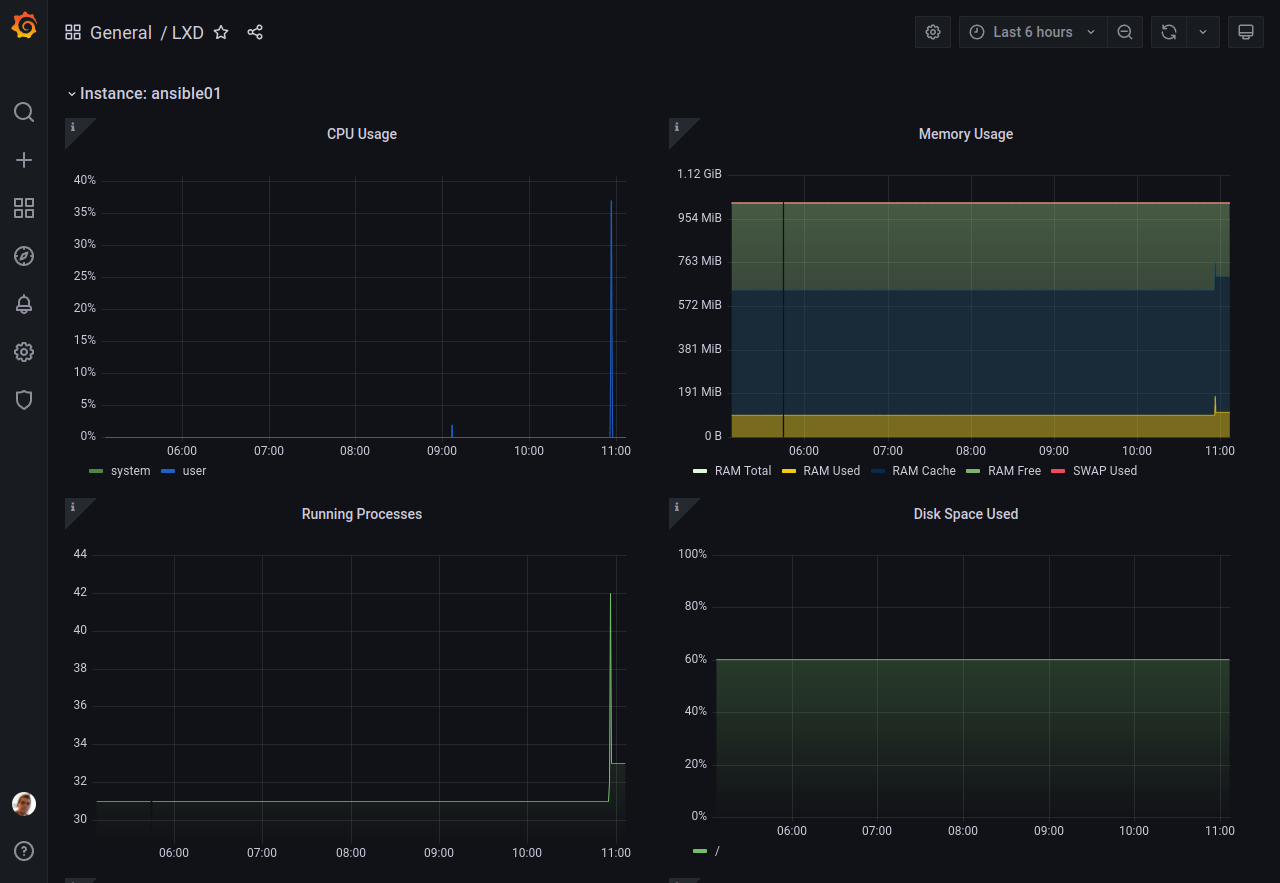1280x883 pixels.
Task: Open dashboard settings gear in top bar
Action: click(933, 32)
